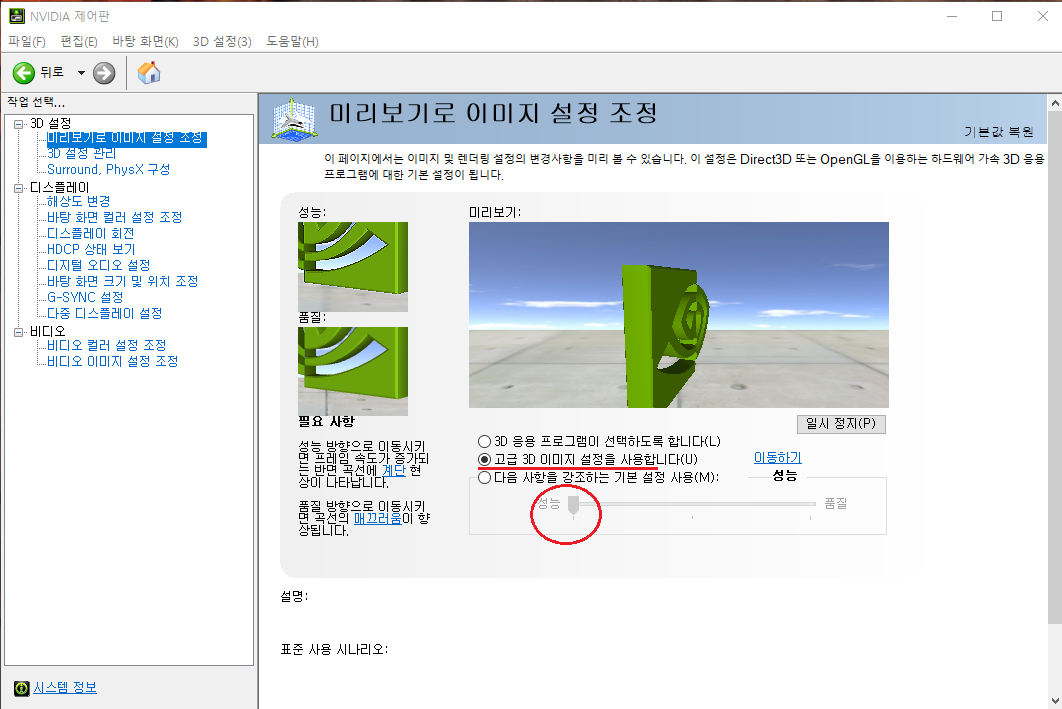Open 비디오 이미지 설정 조정 page
Screen dimensions: 1062x709
coord(112,362)
